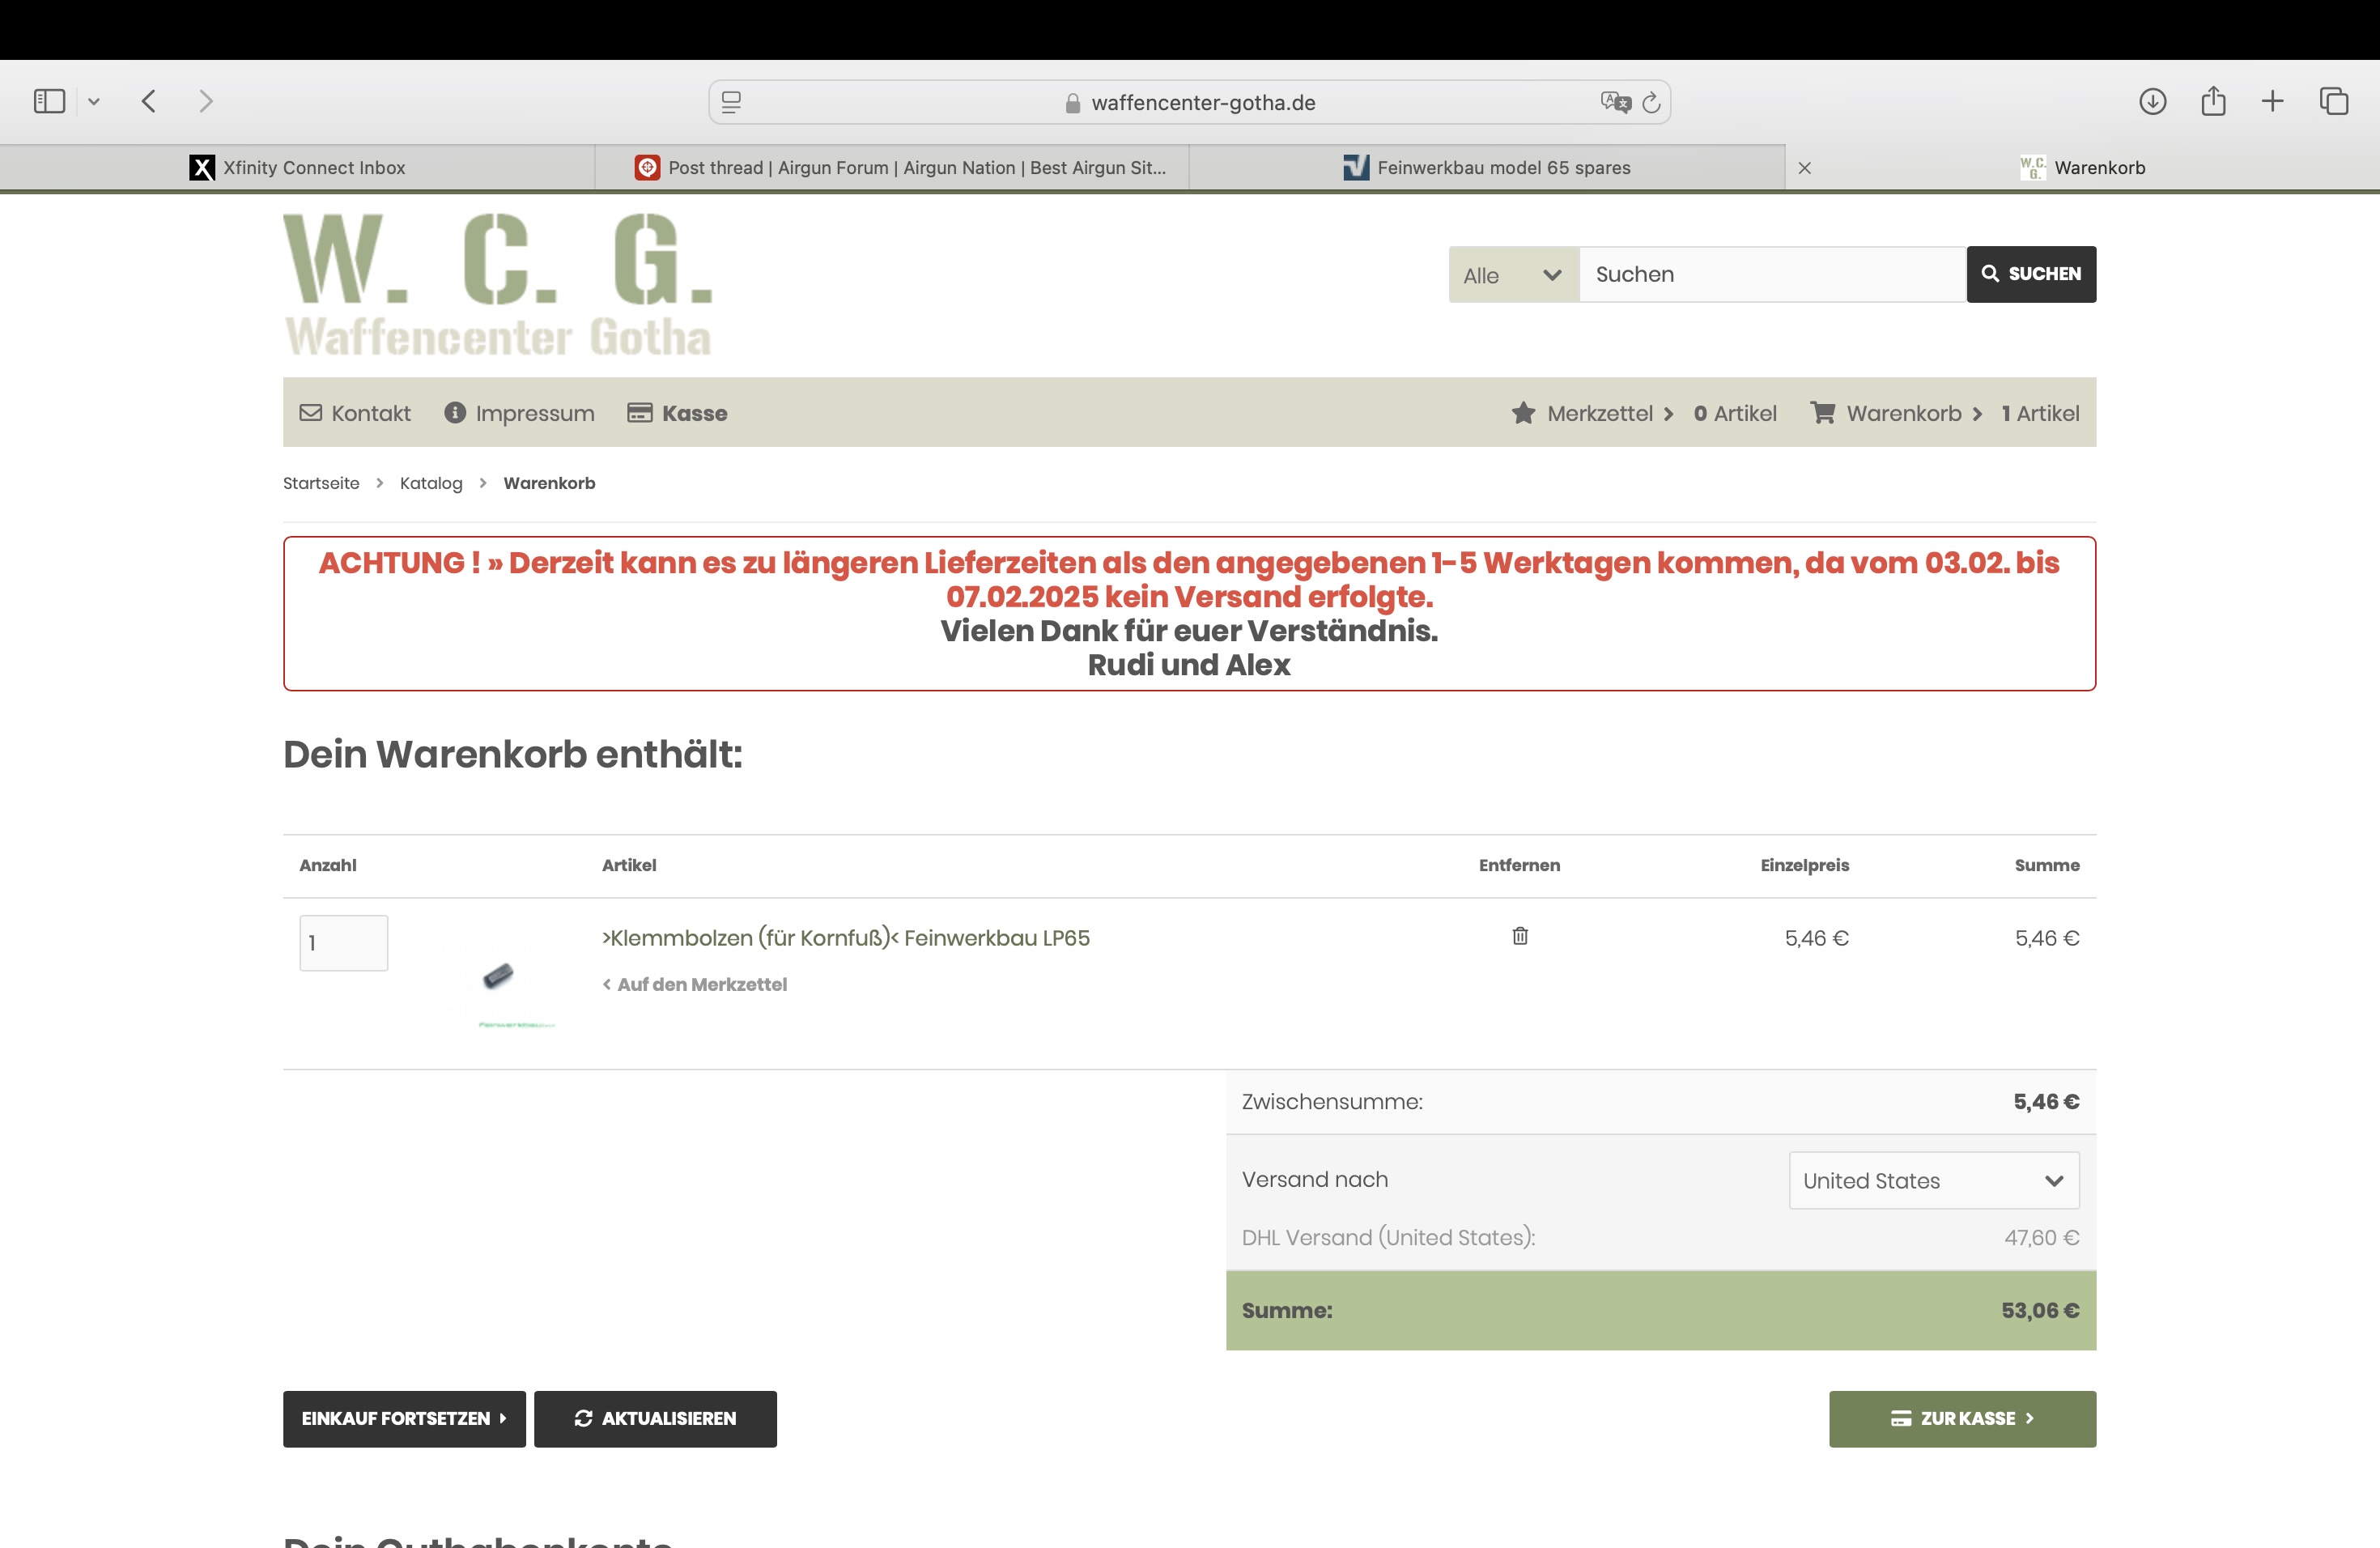
Task: Open the Klemmbolzen product thumbnail
Action: (498, 976)
